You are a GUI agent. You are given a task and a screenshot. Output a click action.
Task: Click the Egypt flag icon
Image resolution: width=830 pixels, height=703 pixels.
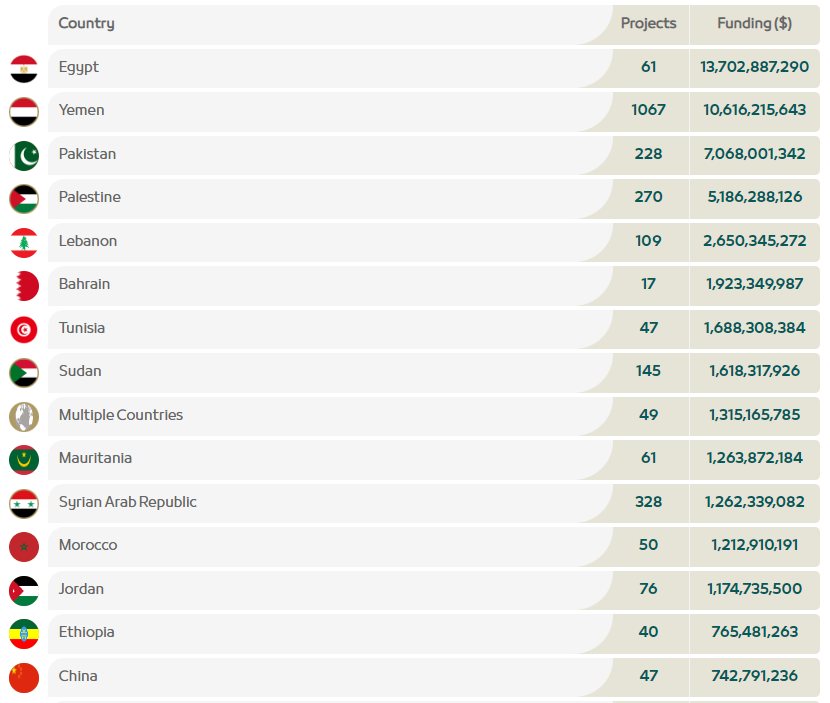tap(24, 69)
